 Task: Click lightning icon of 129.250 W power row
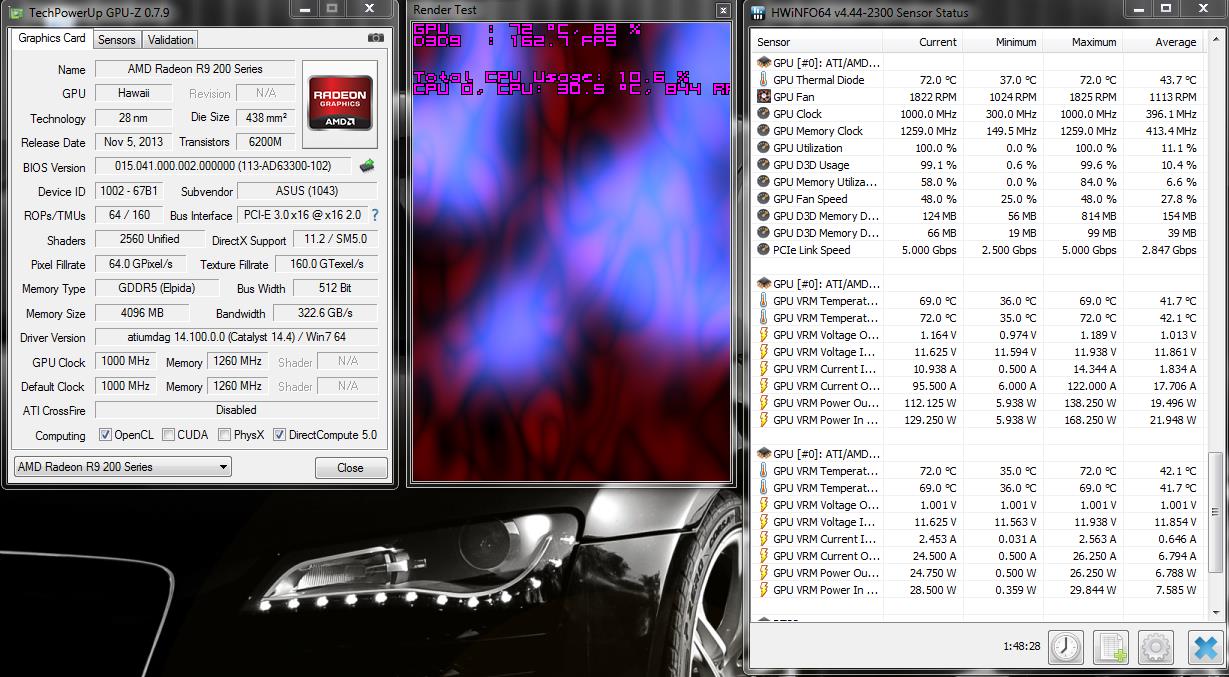tap(764, 420)
